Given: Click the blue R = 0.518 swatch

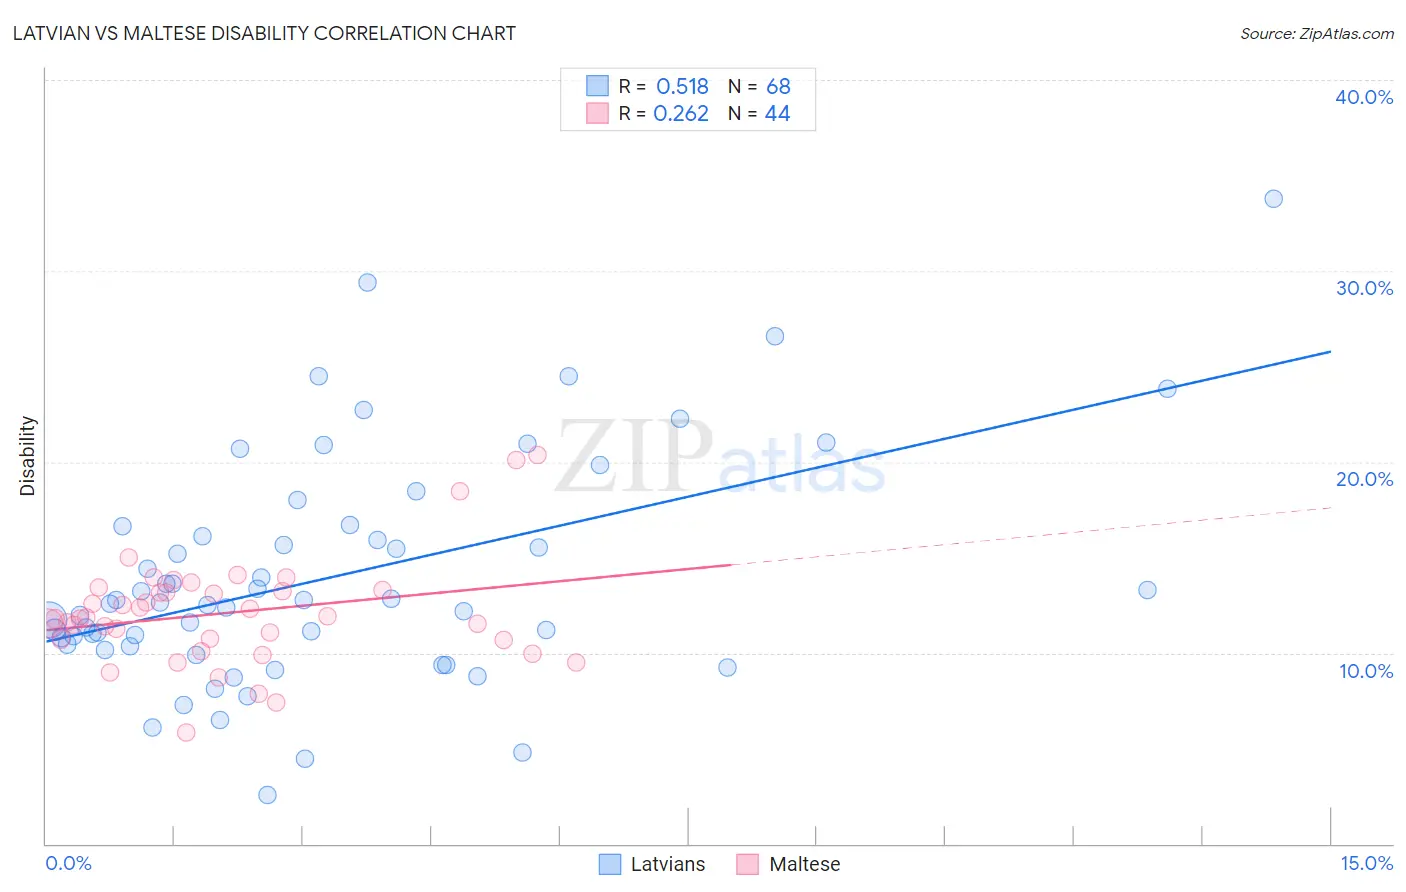Looking at the screenshot, I should click(x=597, y=86).
